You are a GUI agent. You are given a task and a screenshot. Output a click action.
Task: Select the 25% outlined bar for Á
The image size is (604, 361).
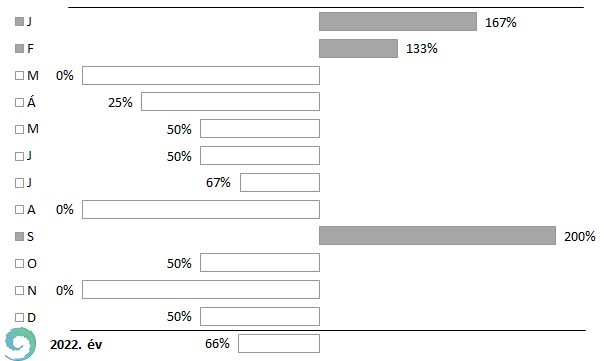[230, 102]
